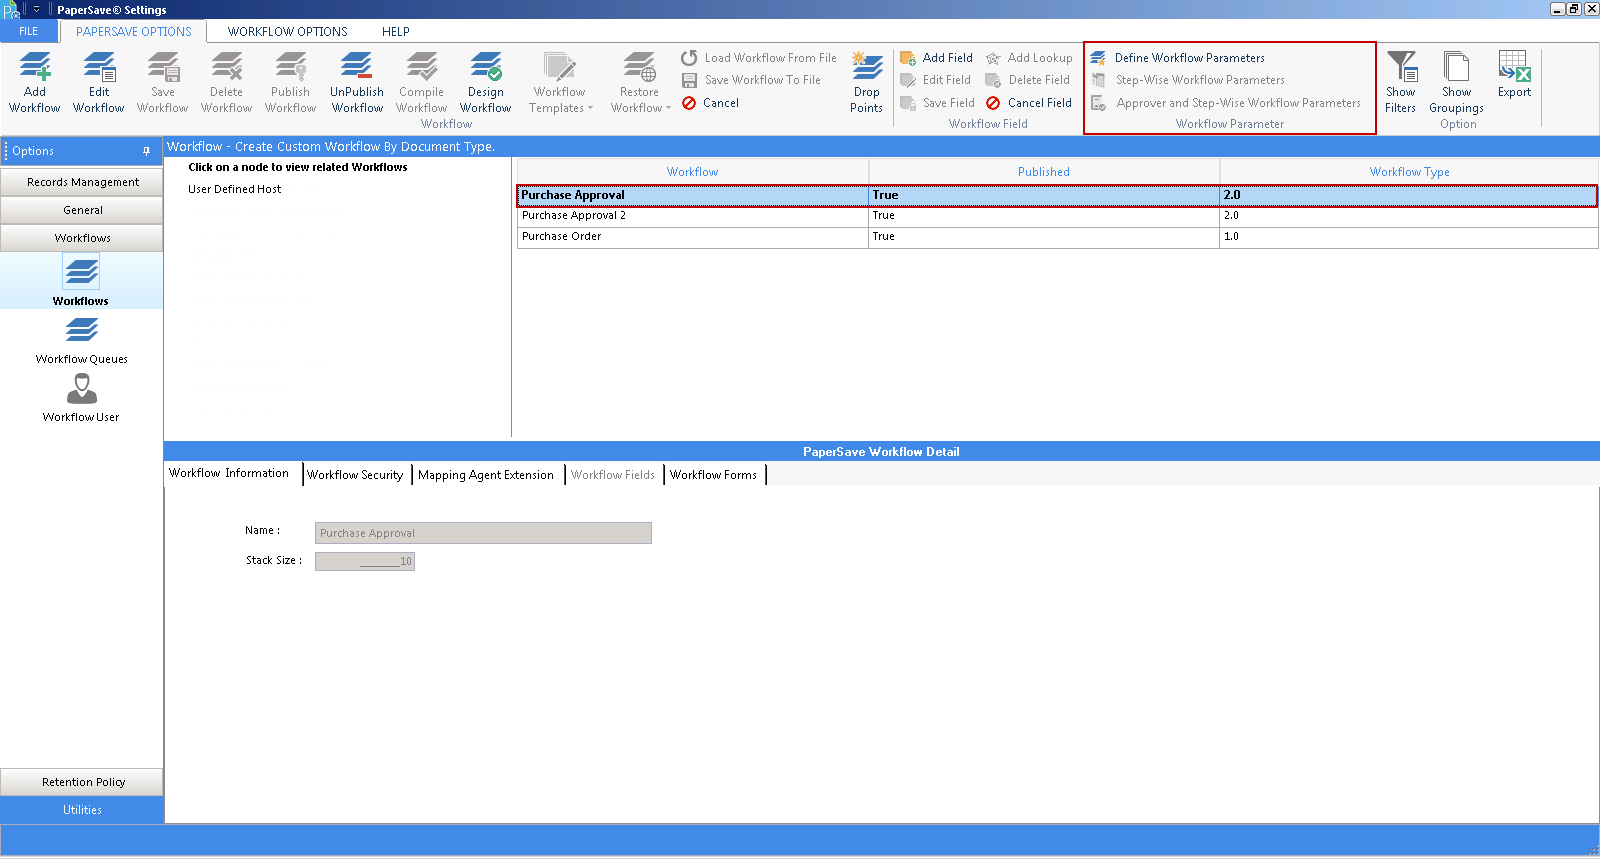This screenshot has width=1600, height=859.
Task: Click Load Workflow From File
Action: tap(759, 58)
